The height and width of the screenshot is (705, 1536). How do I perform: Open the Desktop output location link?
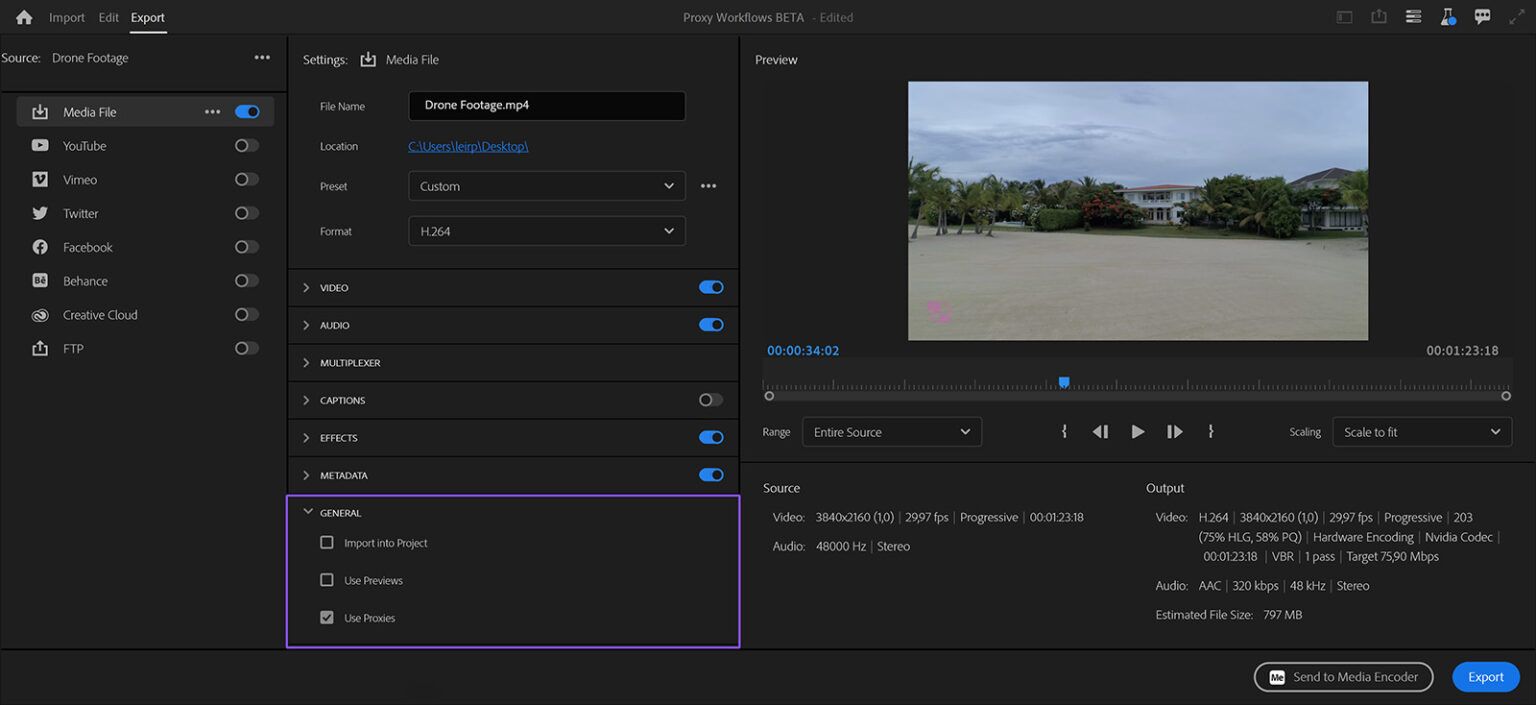pyautogui.click(x=468, y=146)
